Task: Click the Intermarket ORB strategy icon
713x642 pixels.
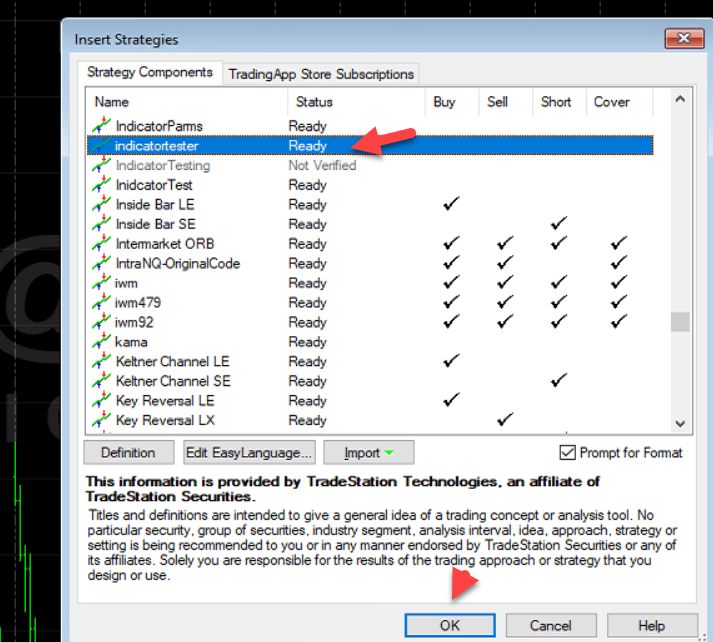Action: pyautogui.click(x=100, y=244)
